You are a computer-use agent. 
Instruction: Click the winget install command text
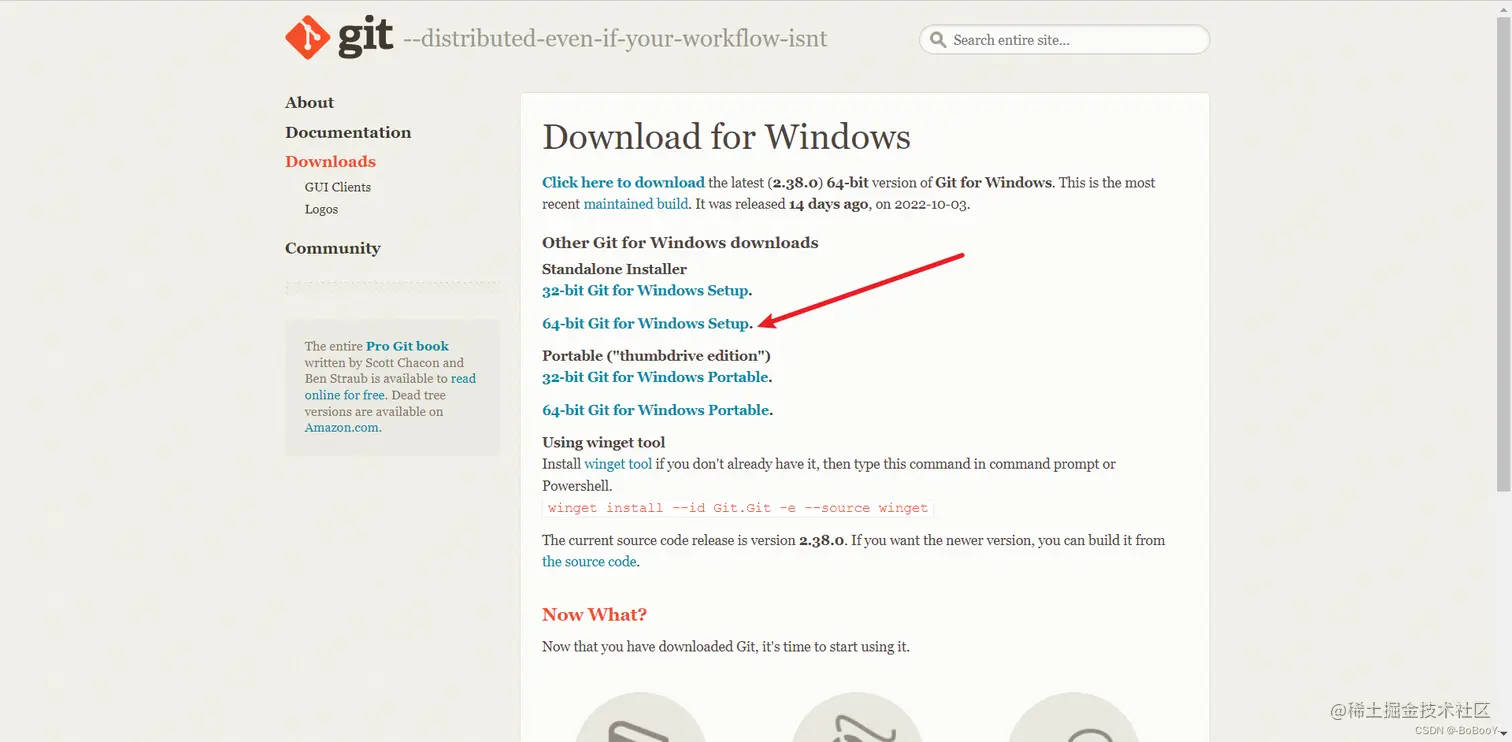[738, 508]
